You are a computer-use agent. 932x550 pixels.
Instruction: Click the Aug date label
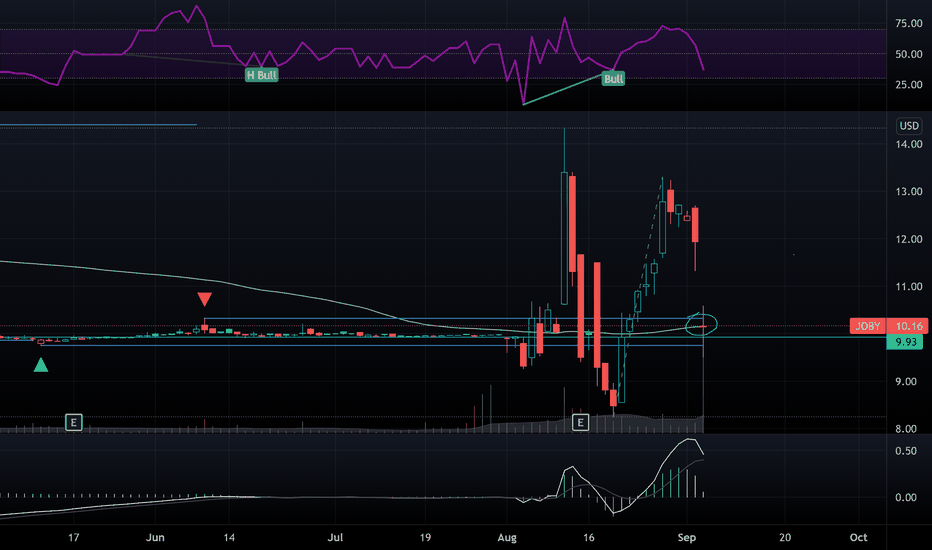pos(507,538)
